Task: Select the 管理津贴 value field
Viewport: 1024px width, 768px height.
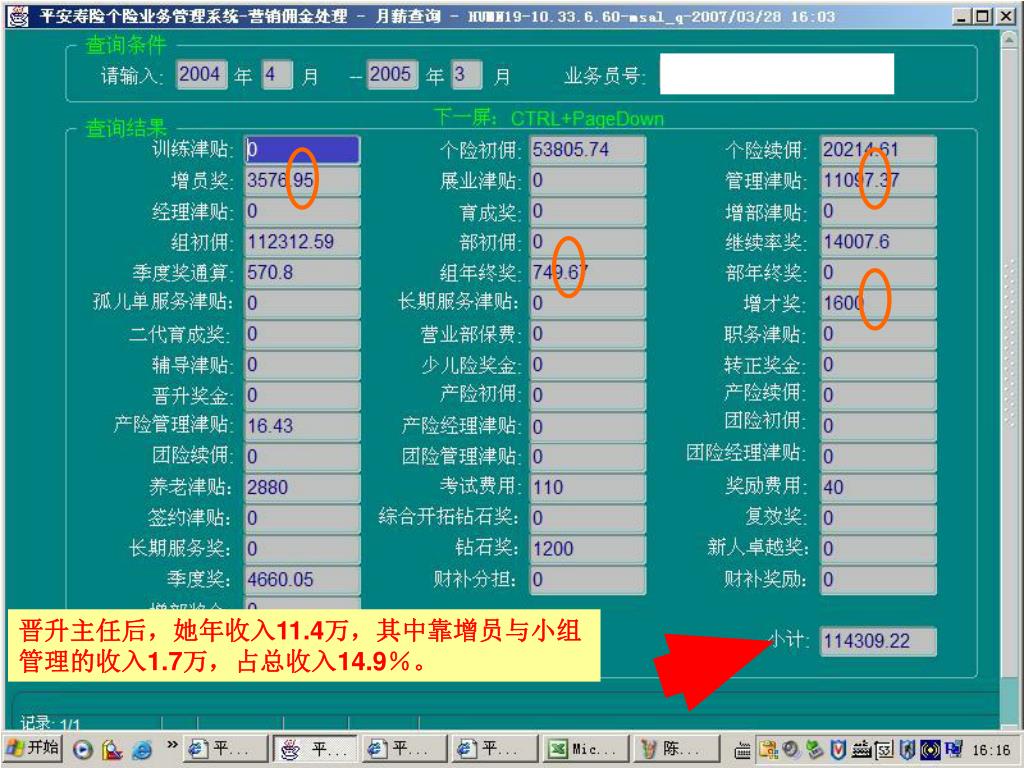Action: pos(878,181)
